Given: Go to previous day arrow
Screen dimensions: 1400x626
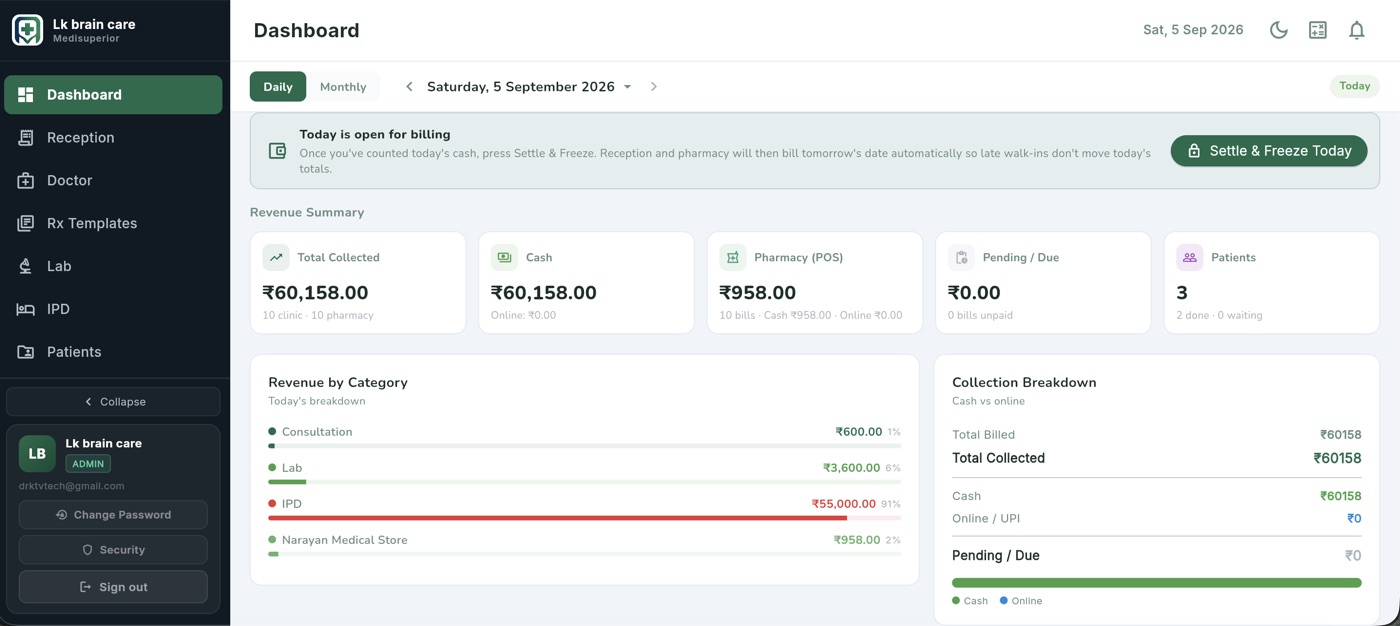Looking at the screenshot, I should pos(409,87).
